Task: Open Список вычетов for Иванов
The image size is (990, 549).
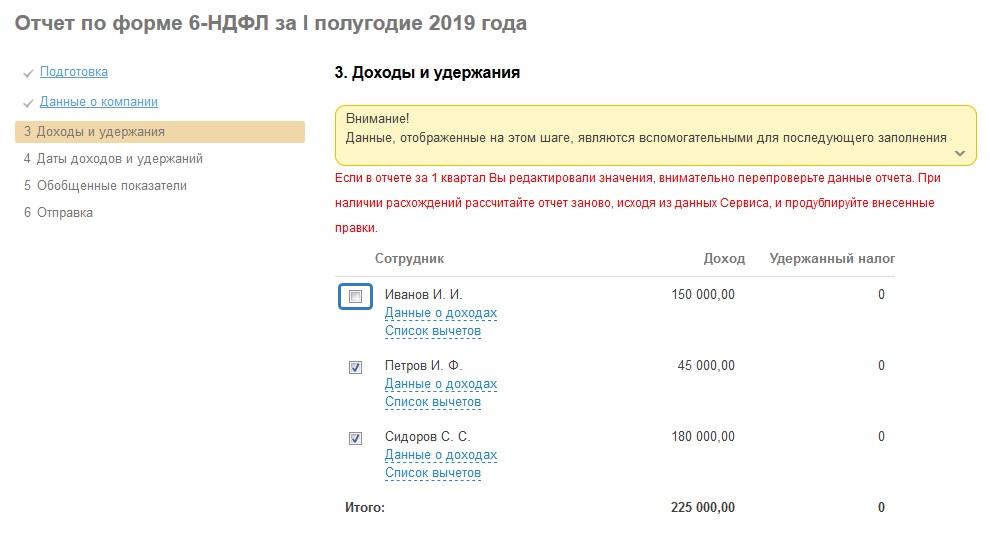Action: [433, 331]
